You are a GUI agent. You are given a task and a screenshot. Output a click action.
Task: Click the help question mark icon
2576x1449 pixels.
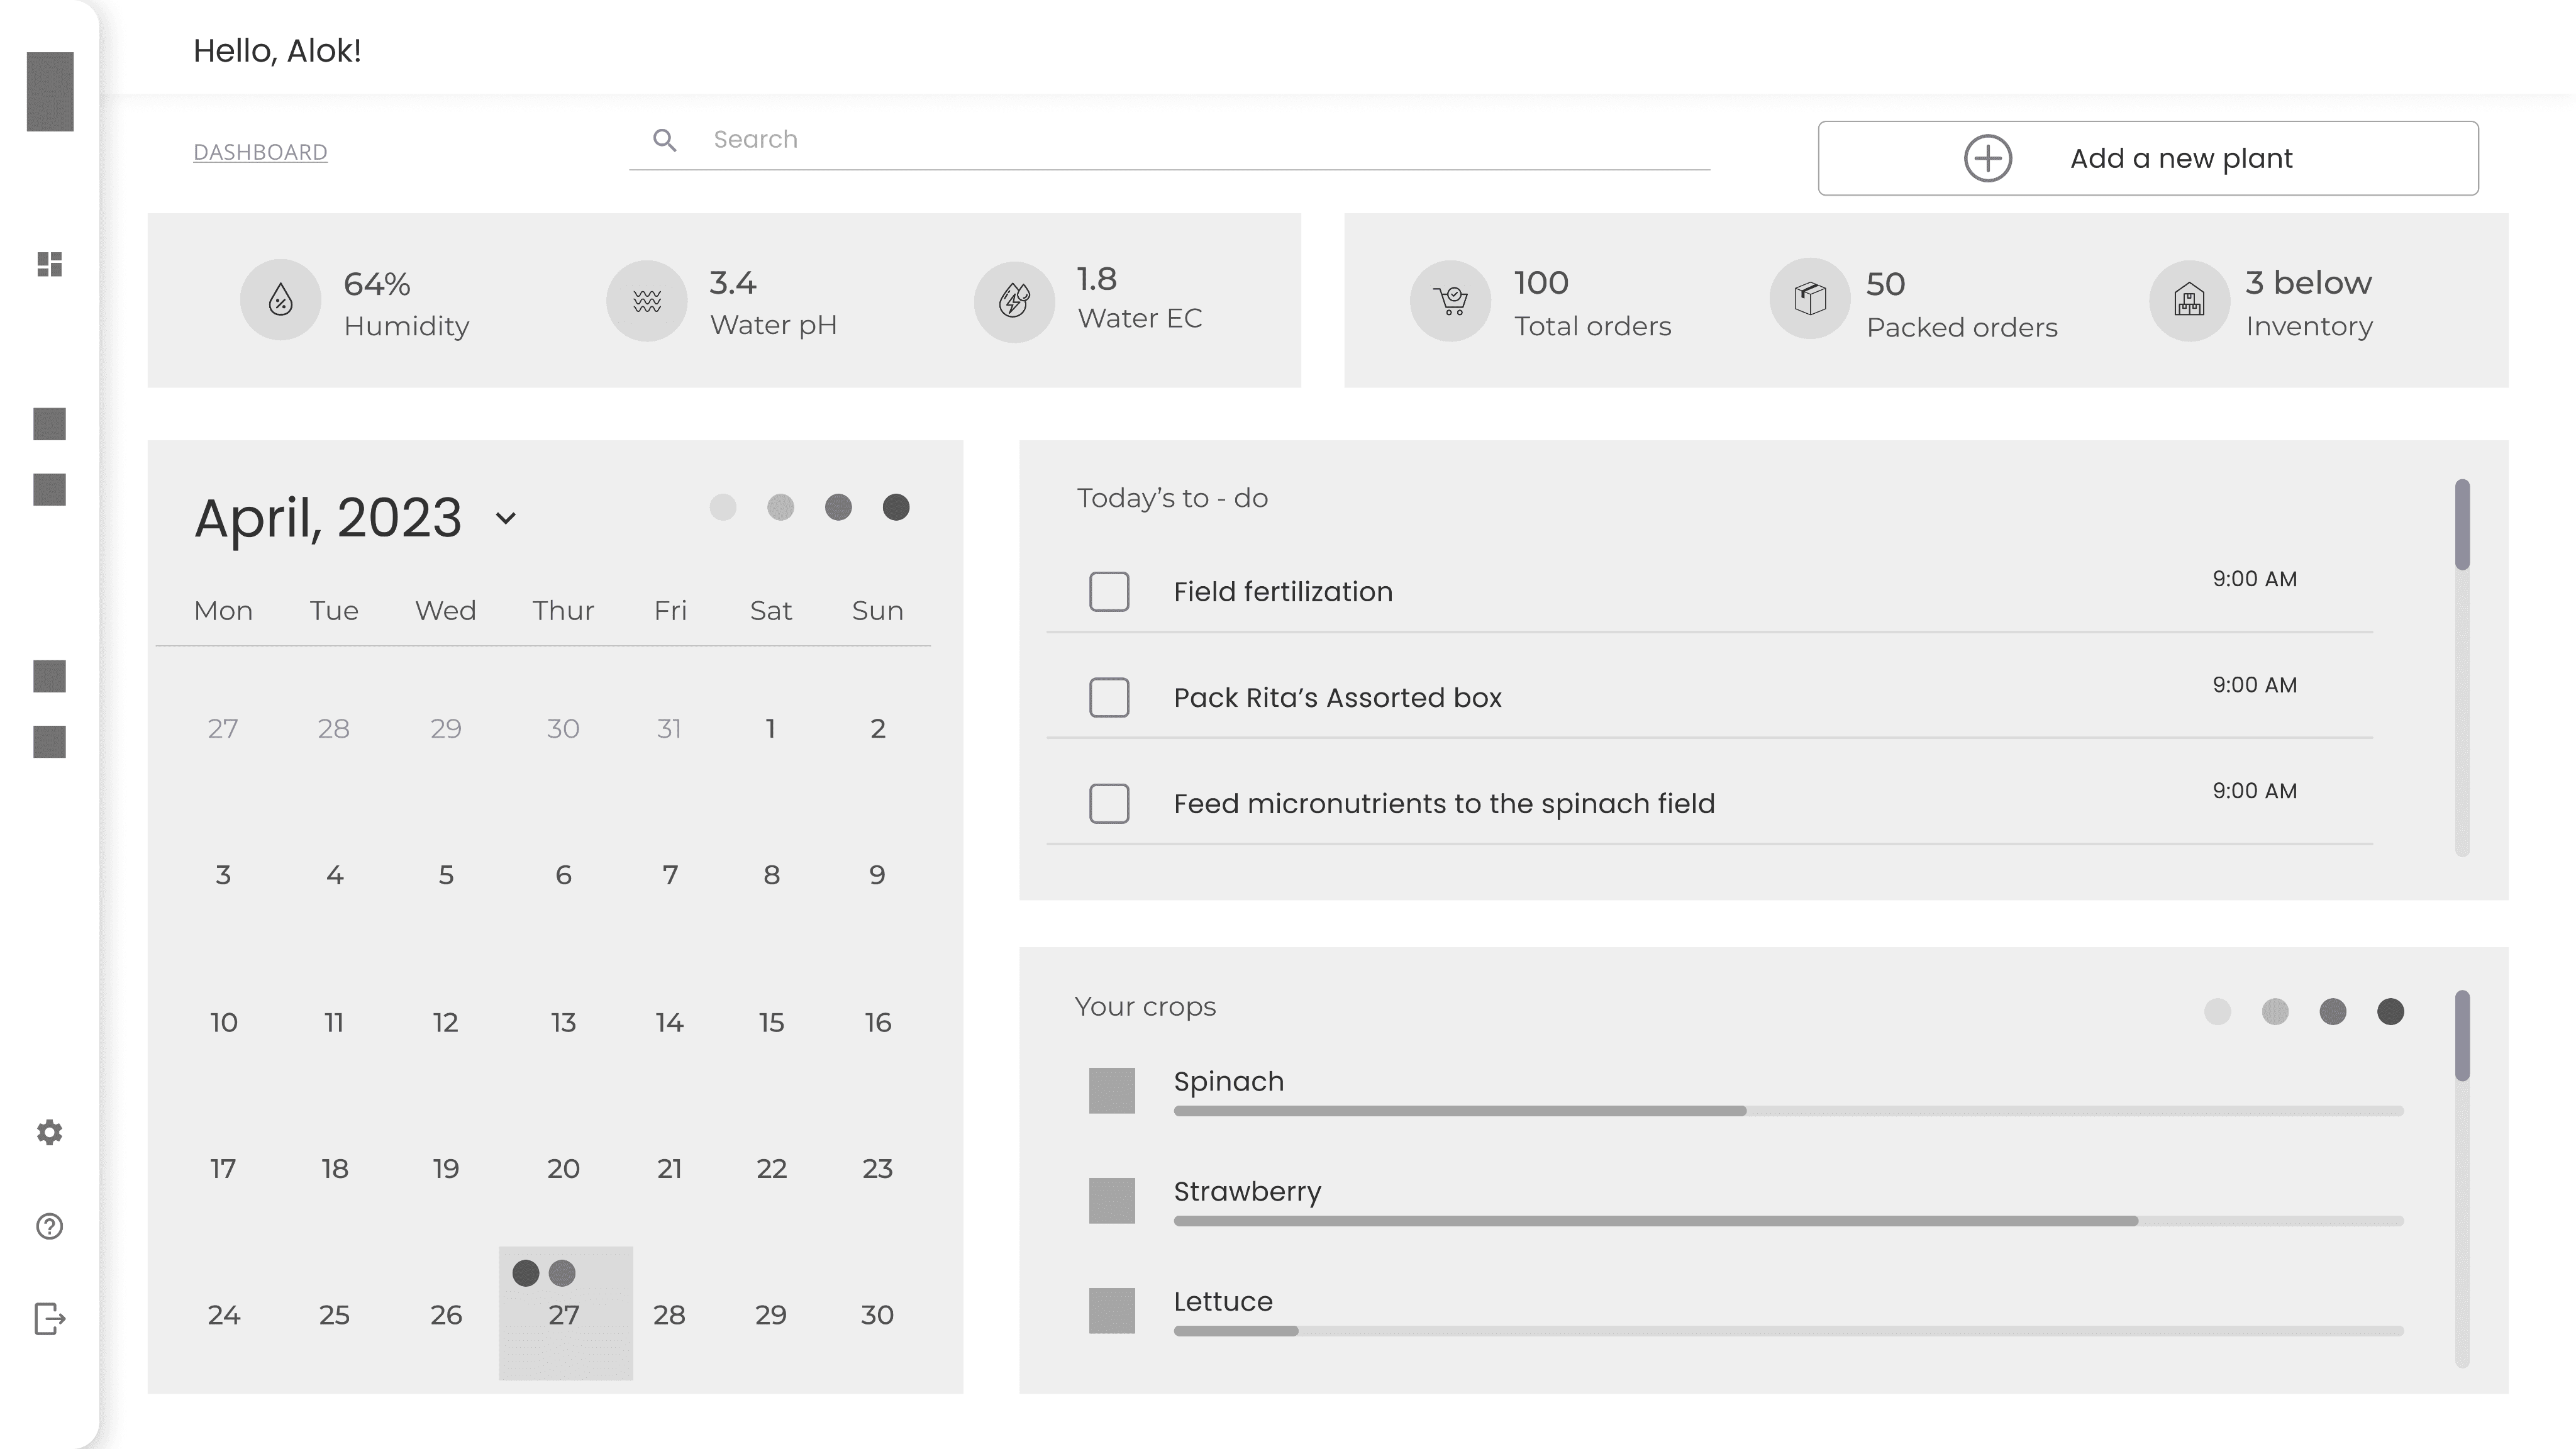point(49,1226)
